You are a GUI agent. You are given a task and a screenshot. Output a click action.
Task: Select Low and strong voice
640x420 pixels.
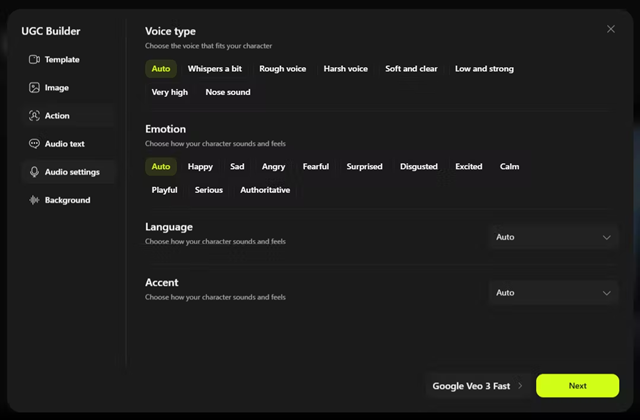tap(484, 69)
